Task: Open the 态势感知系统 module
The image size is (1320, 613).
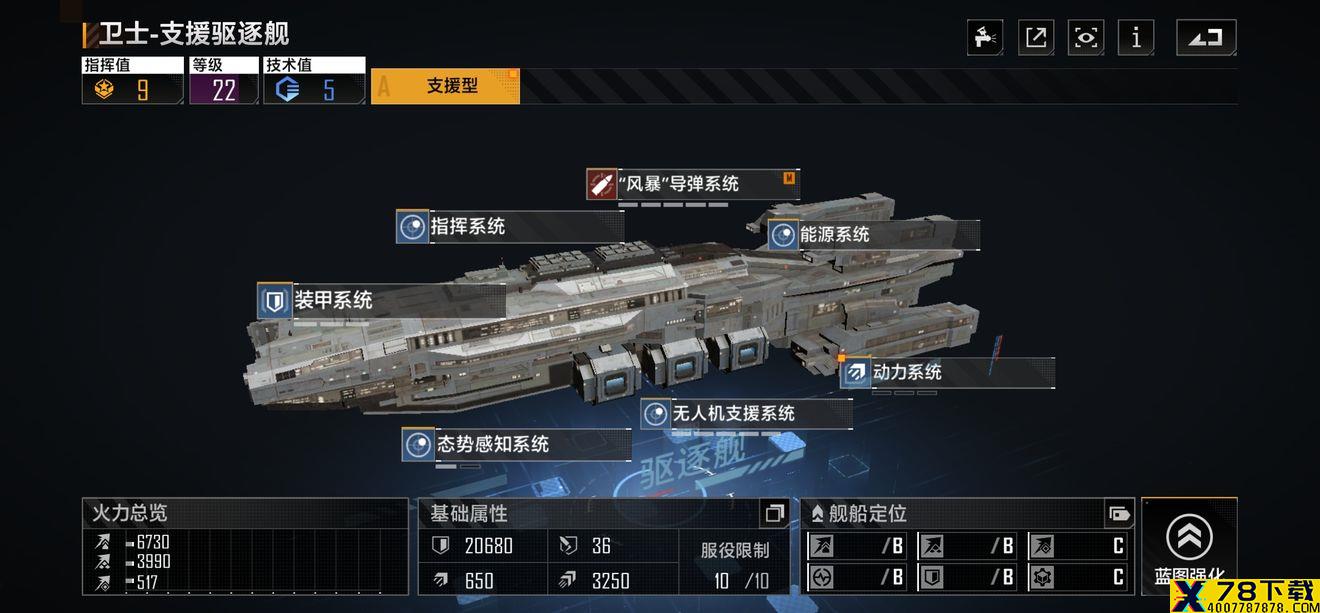Action: pyautogui.click(x=516, y=444)
